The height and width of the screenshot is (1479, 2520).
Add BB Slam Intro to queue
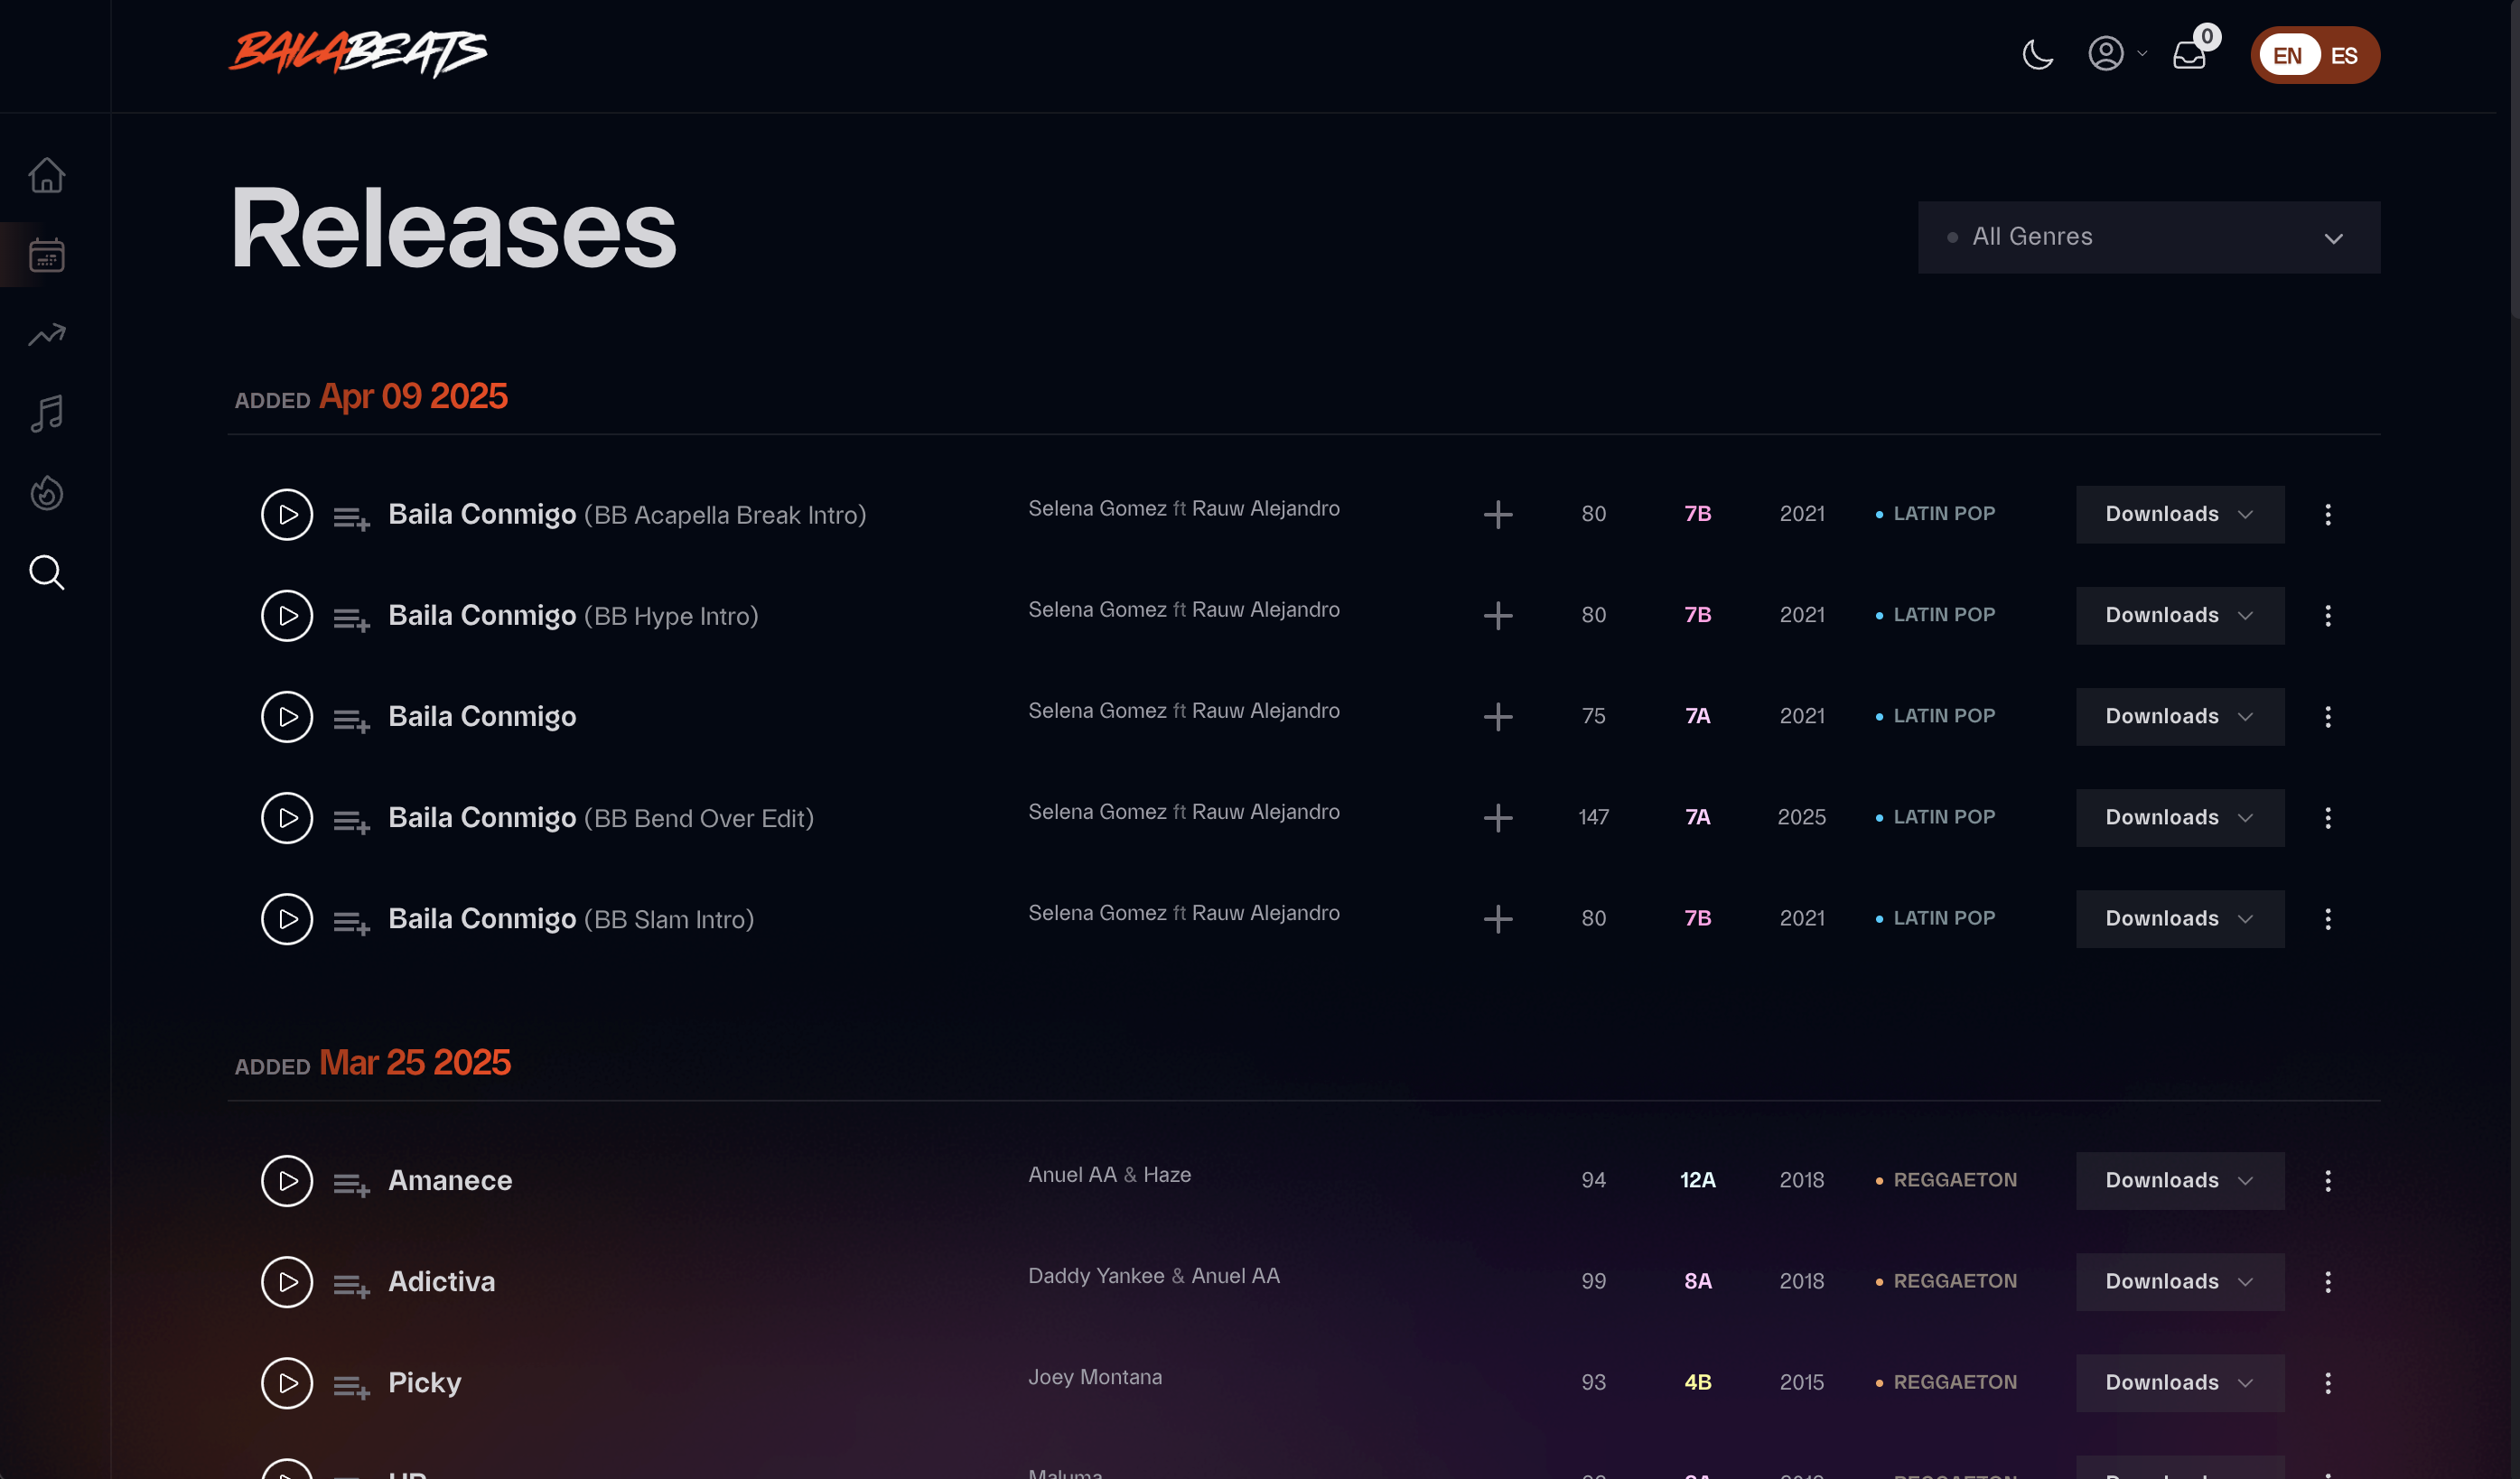[351, 922]
